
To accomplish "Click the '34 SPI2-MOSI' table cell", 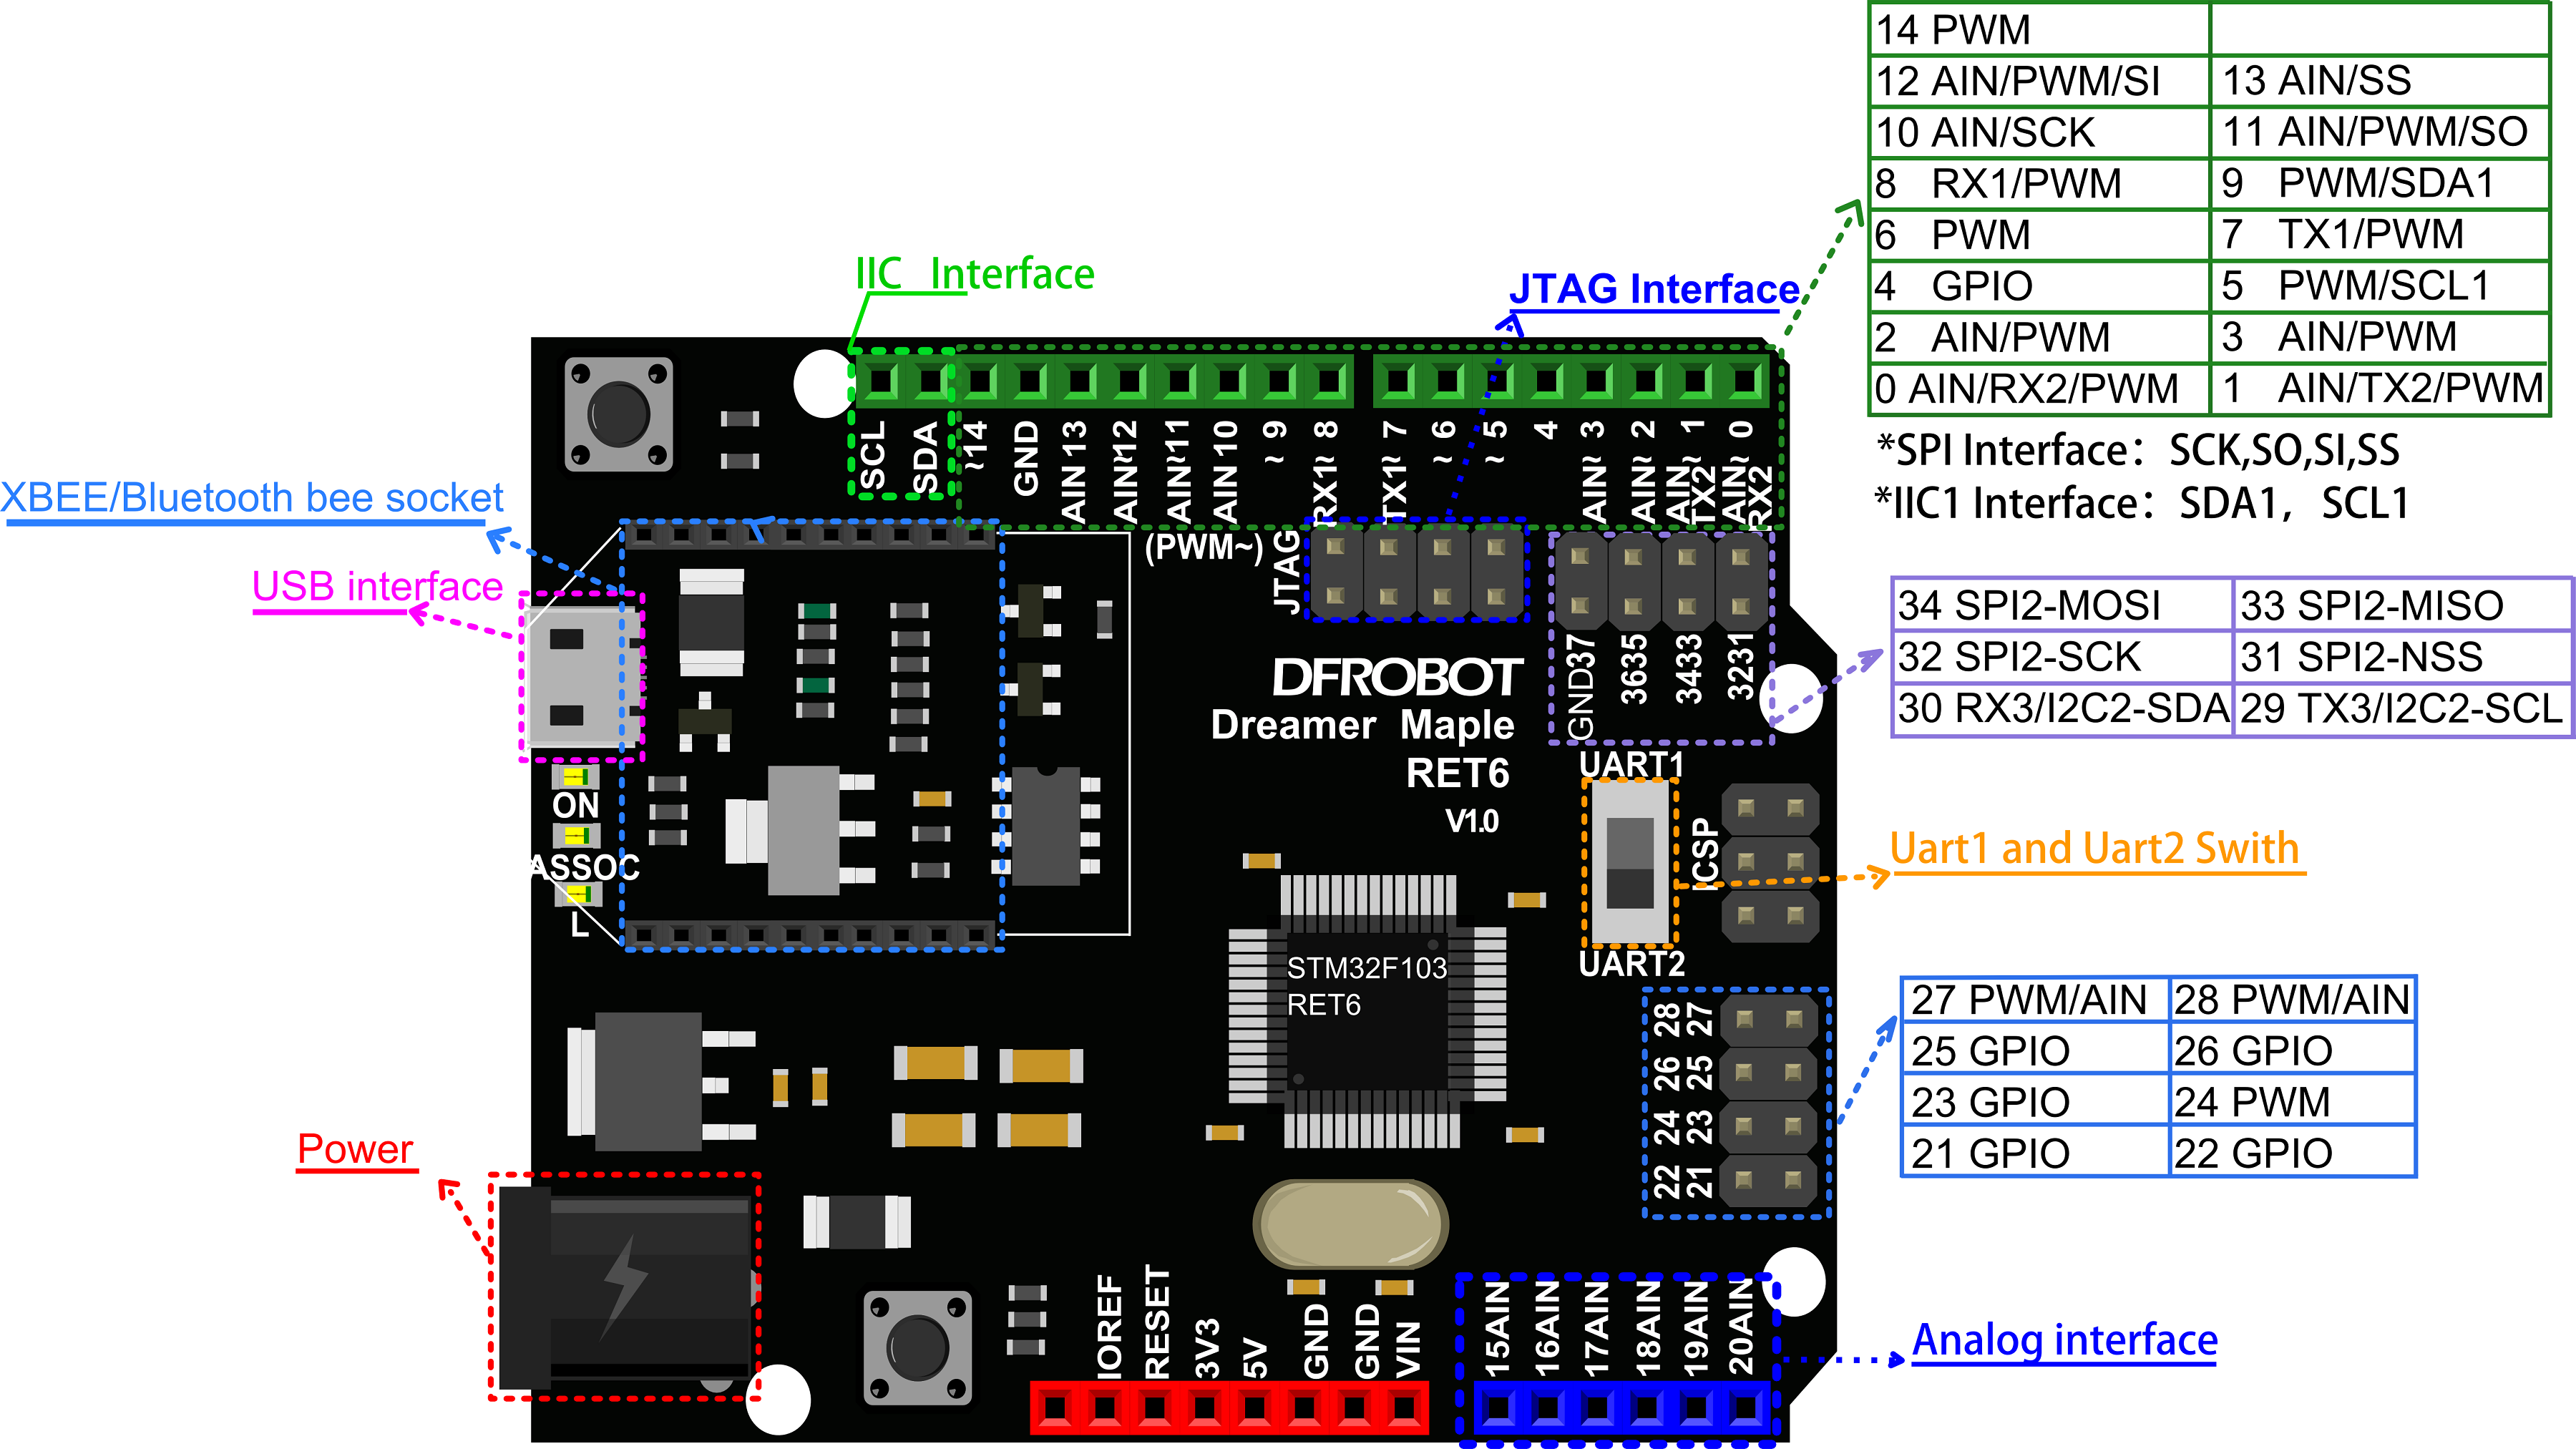I will (2030, 606).
